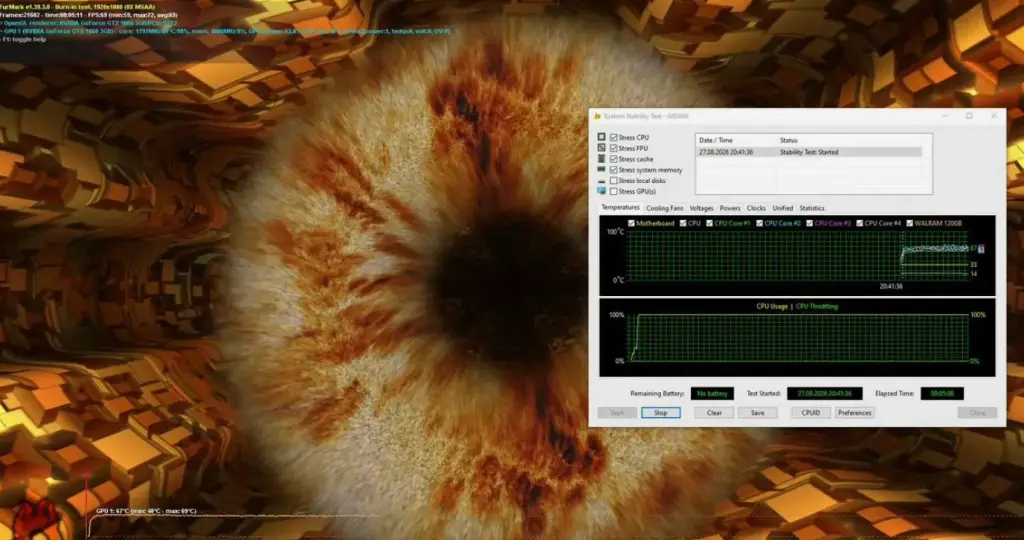Click the AIDA64 icon in the System Stability Test title bar

click(597, 116)
